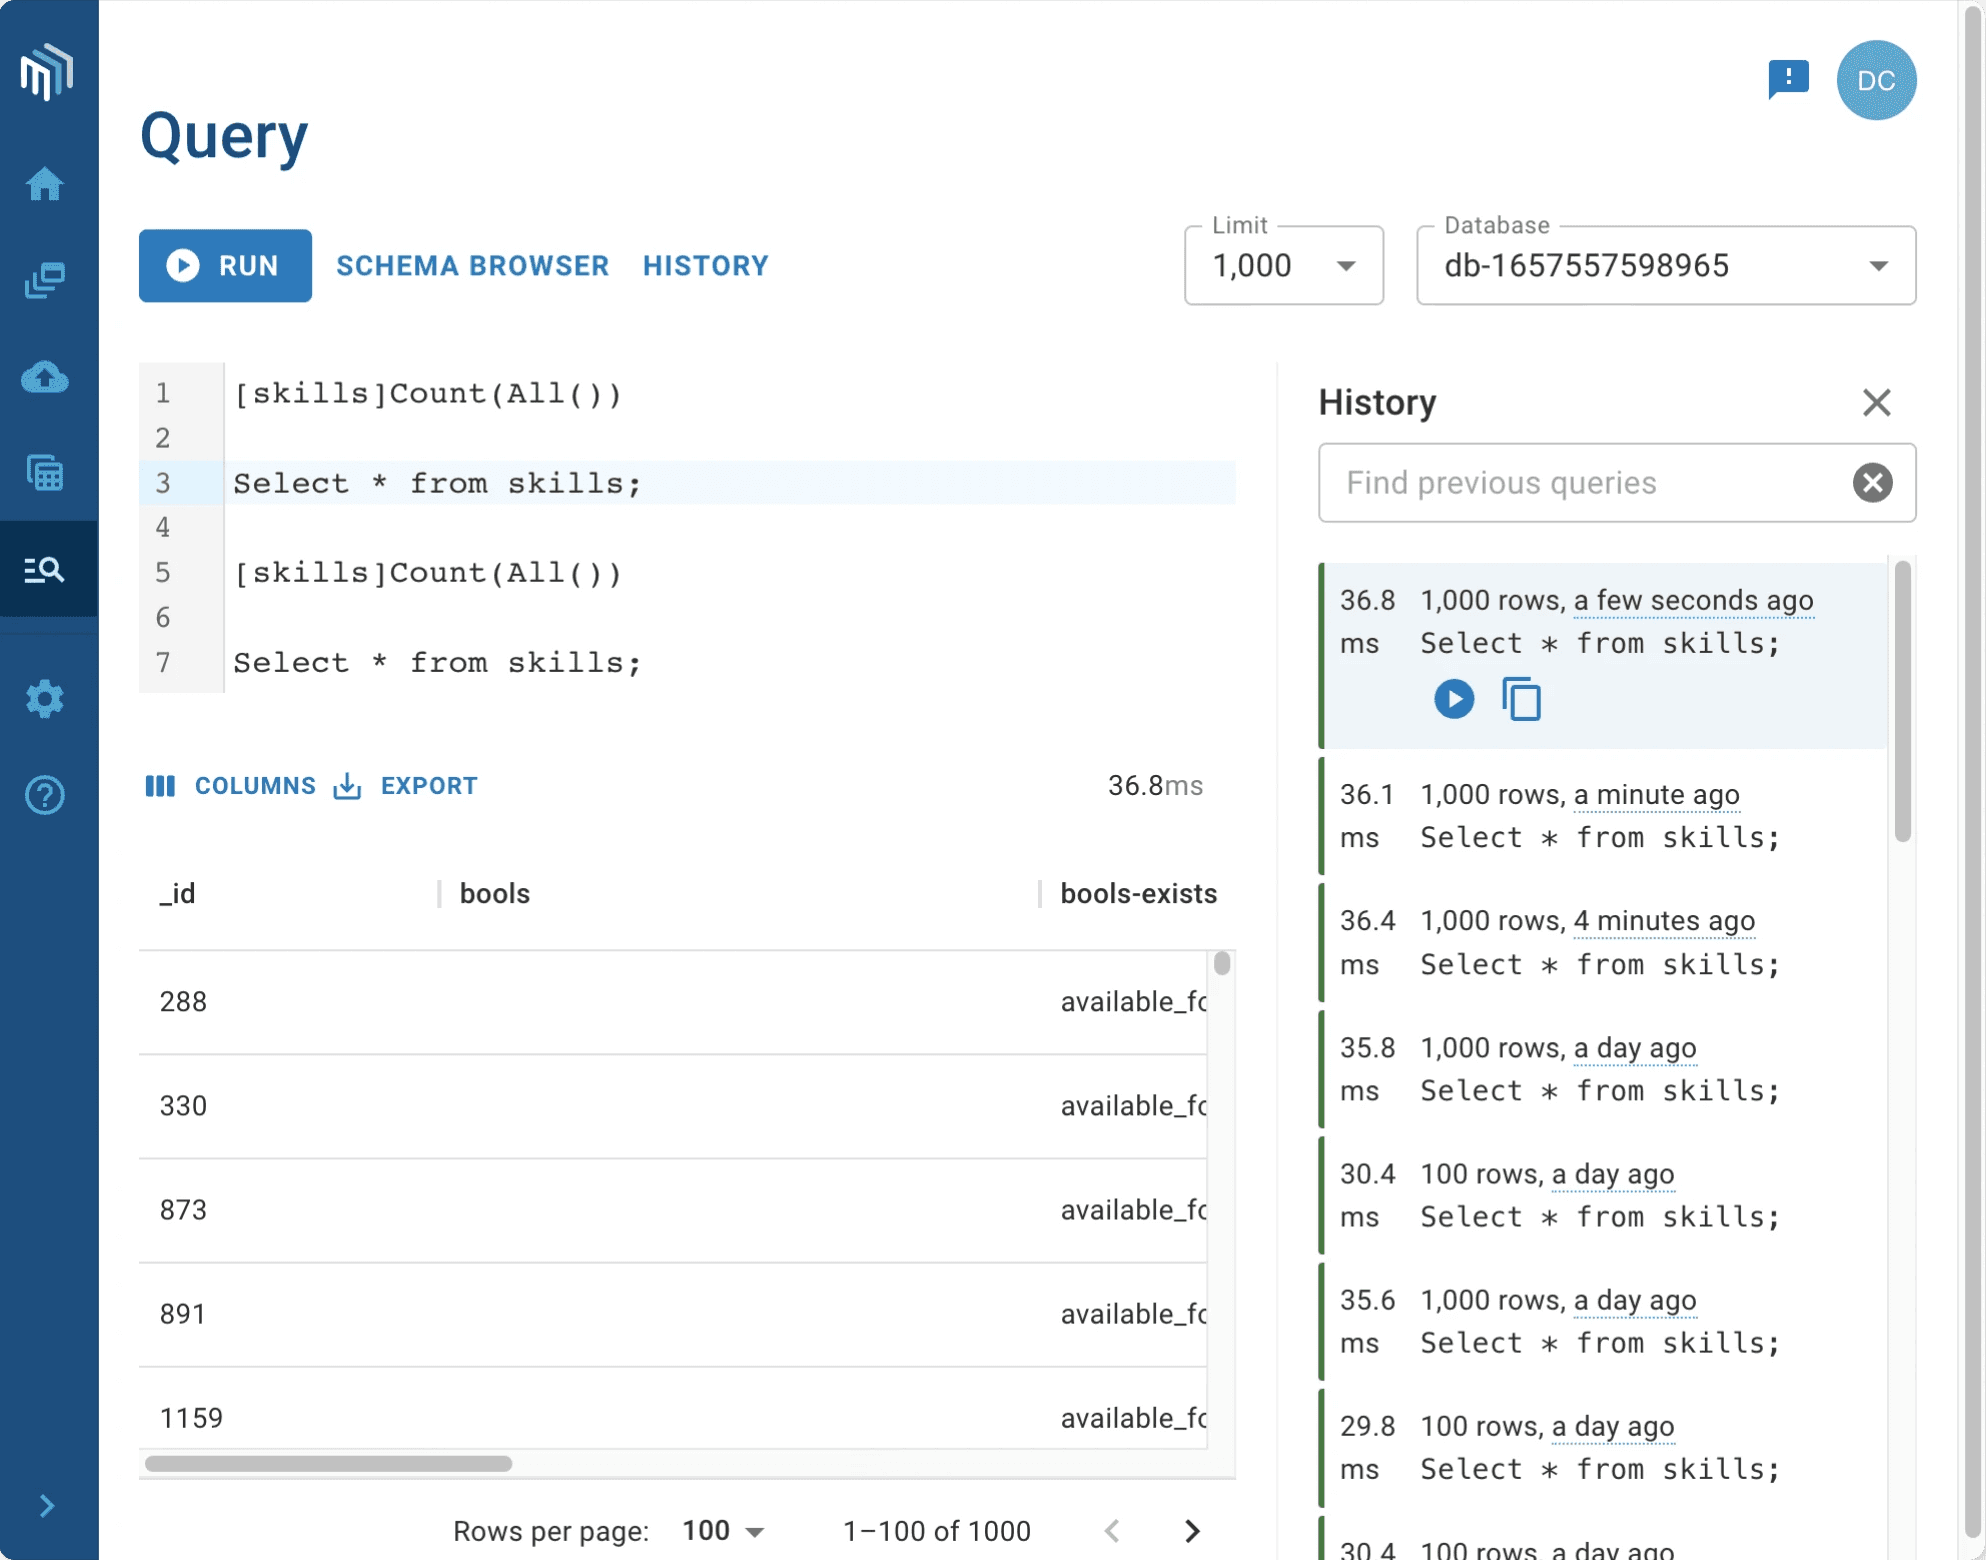This screenshot has width=1986, height=1560.
Task: Open the DC user avatar menu
Action: (x=1876, y=80)
